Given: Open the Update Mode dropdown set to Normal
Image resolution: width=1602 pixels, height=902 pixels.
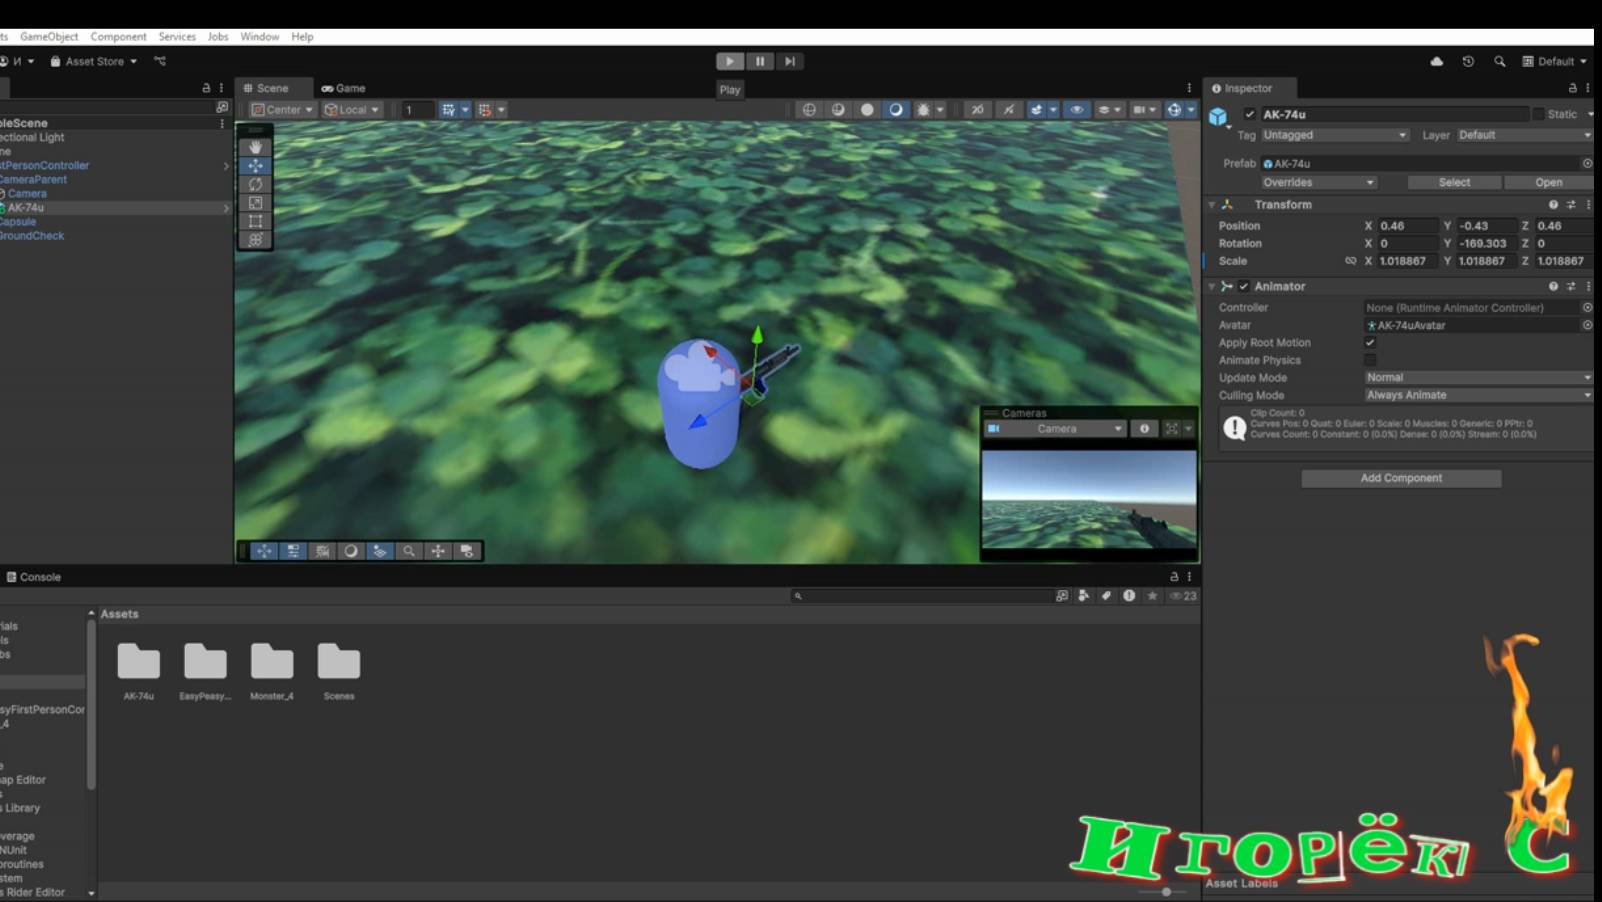Looking at the screenshot, I should 1477,377.
